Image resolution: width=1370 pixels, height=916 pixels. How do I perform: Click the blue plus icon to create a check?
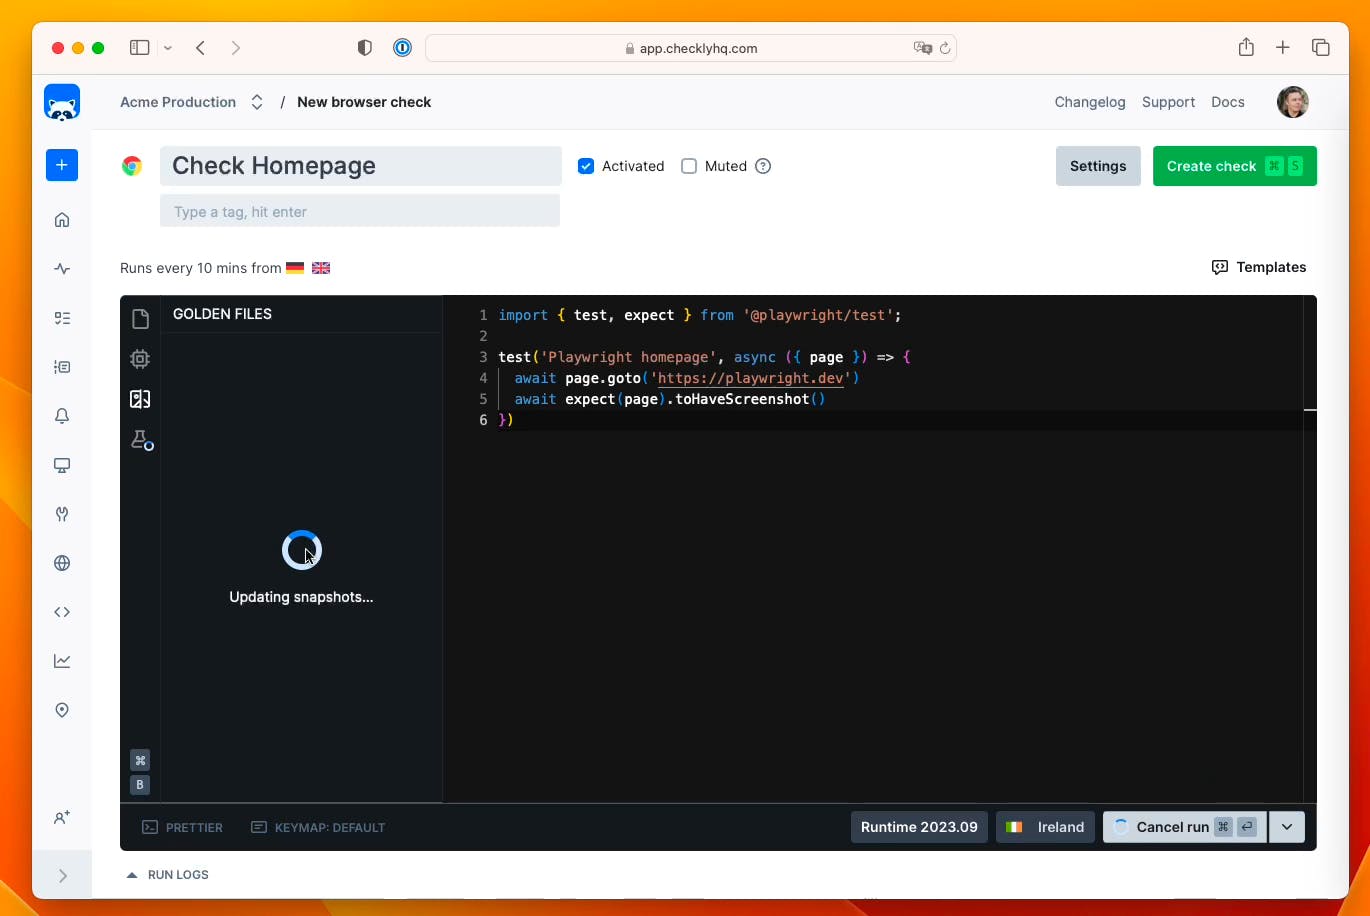pyautogui.click(x=61, y=165)
